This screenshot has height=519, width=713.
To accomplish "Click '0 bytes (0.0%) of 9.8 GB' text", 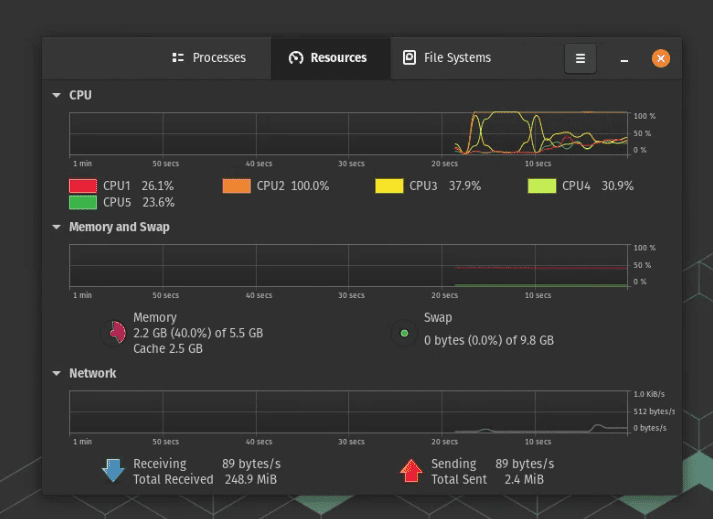I will pos(489,341).
